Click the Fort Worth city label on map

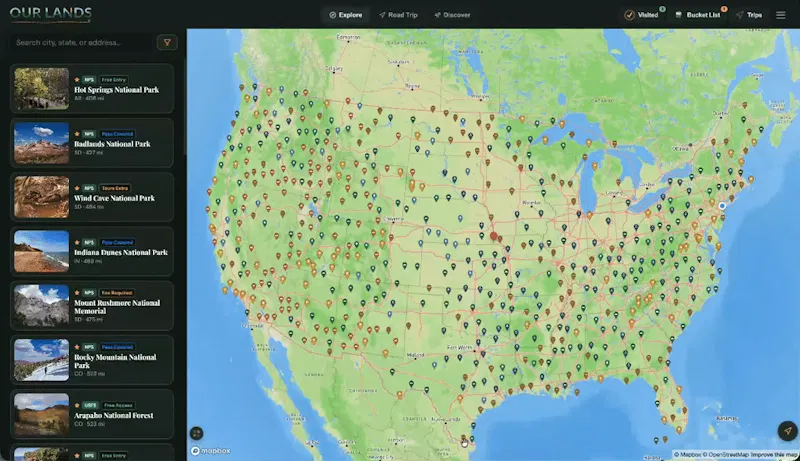pos(459,348)
